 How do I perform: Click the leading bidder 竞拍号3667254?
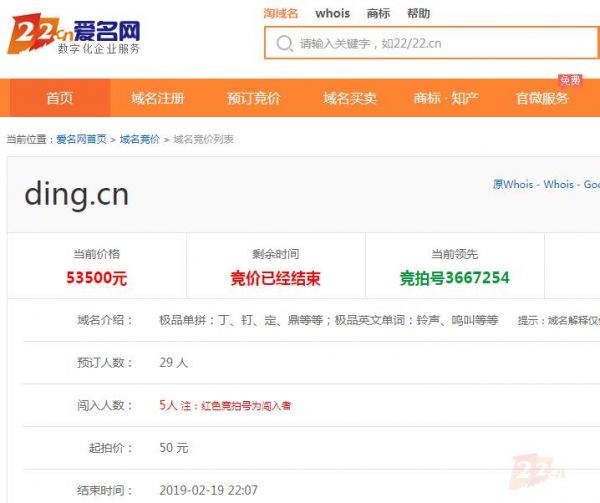[455, 278]
